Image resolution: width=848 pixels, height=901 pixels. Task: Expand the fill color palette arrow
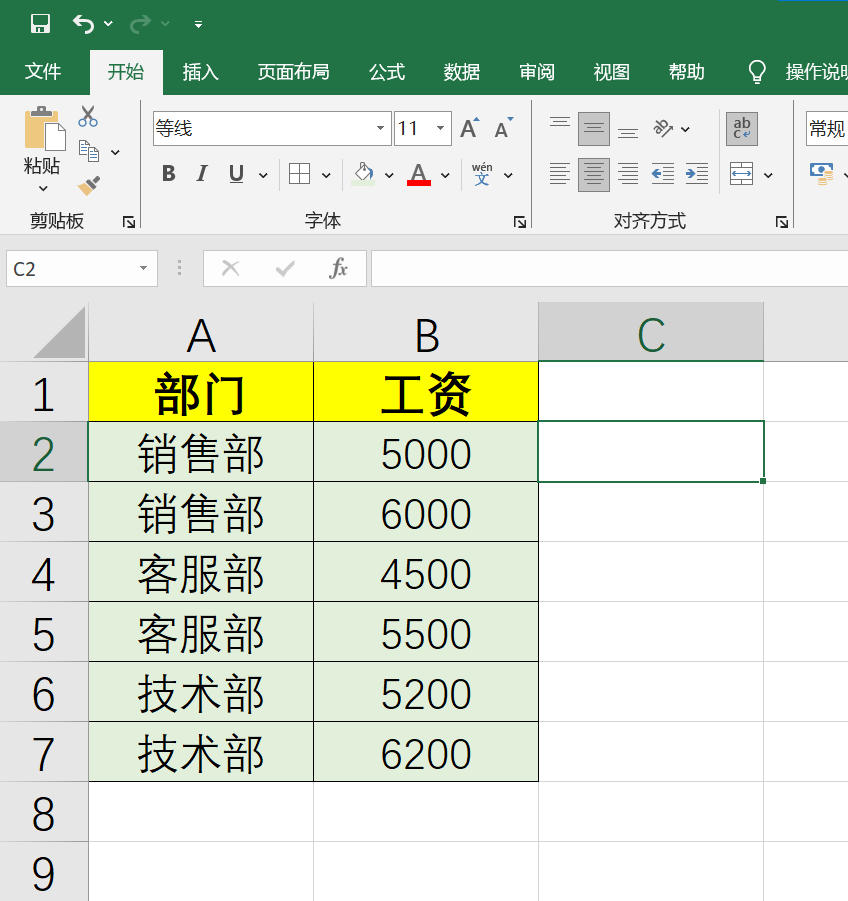[389, 175]
